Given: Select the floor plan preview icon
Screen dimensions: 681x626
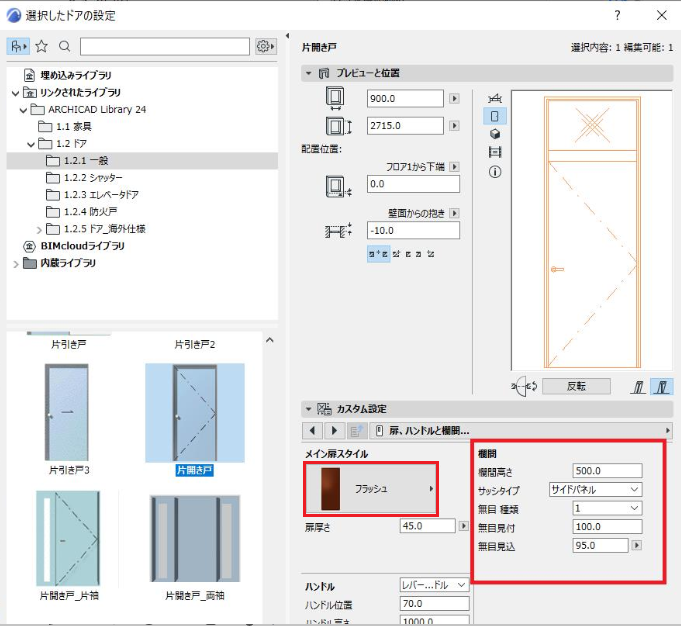Looking at the screenshot, I should 495,98.
